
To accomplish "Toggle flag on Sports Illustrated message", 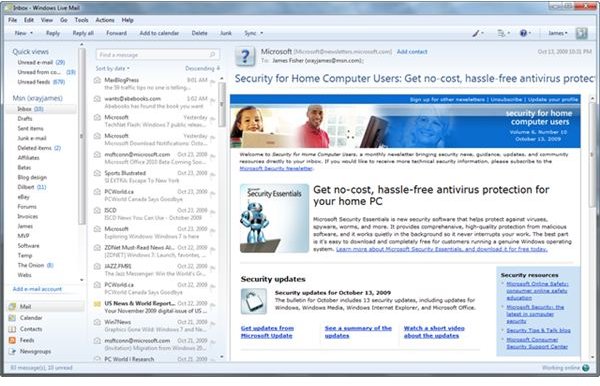I will tap(212, 175).
